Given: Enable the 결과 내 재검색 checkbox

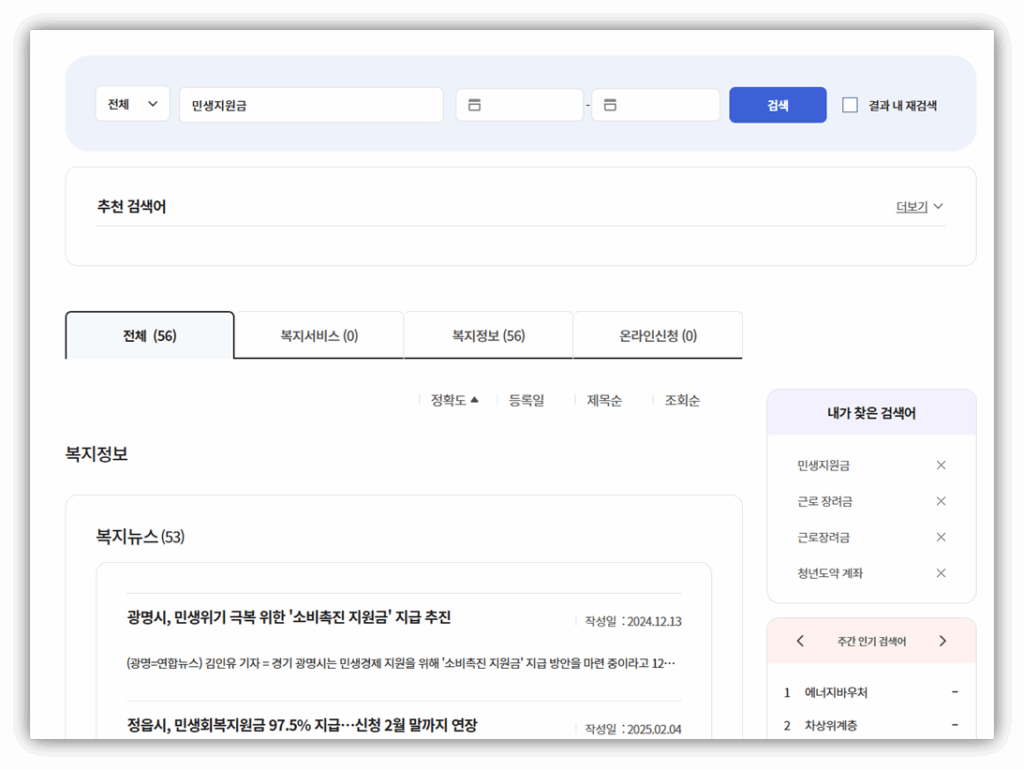Looking at the screenshot, I should click(850, 105).
